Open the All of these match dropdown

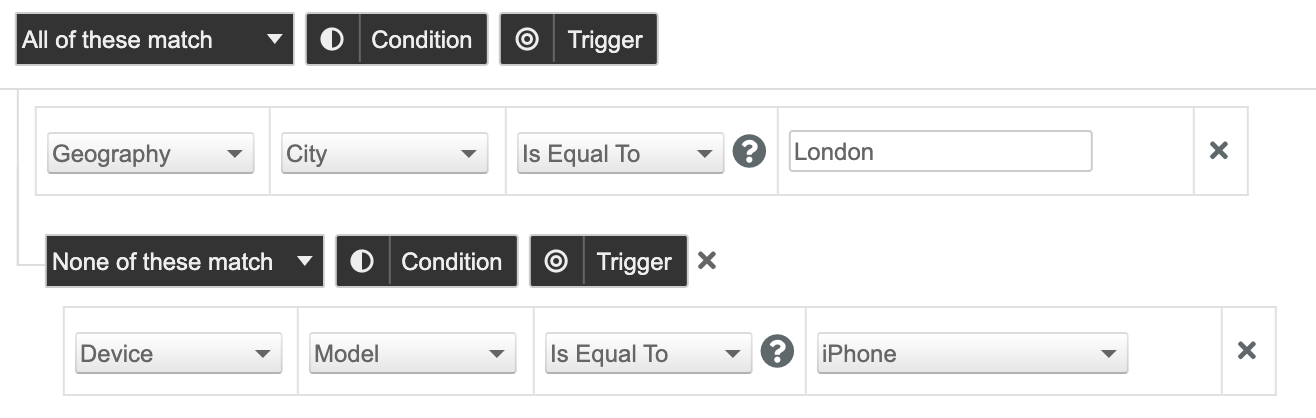coord(155,40)
